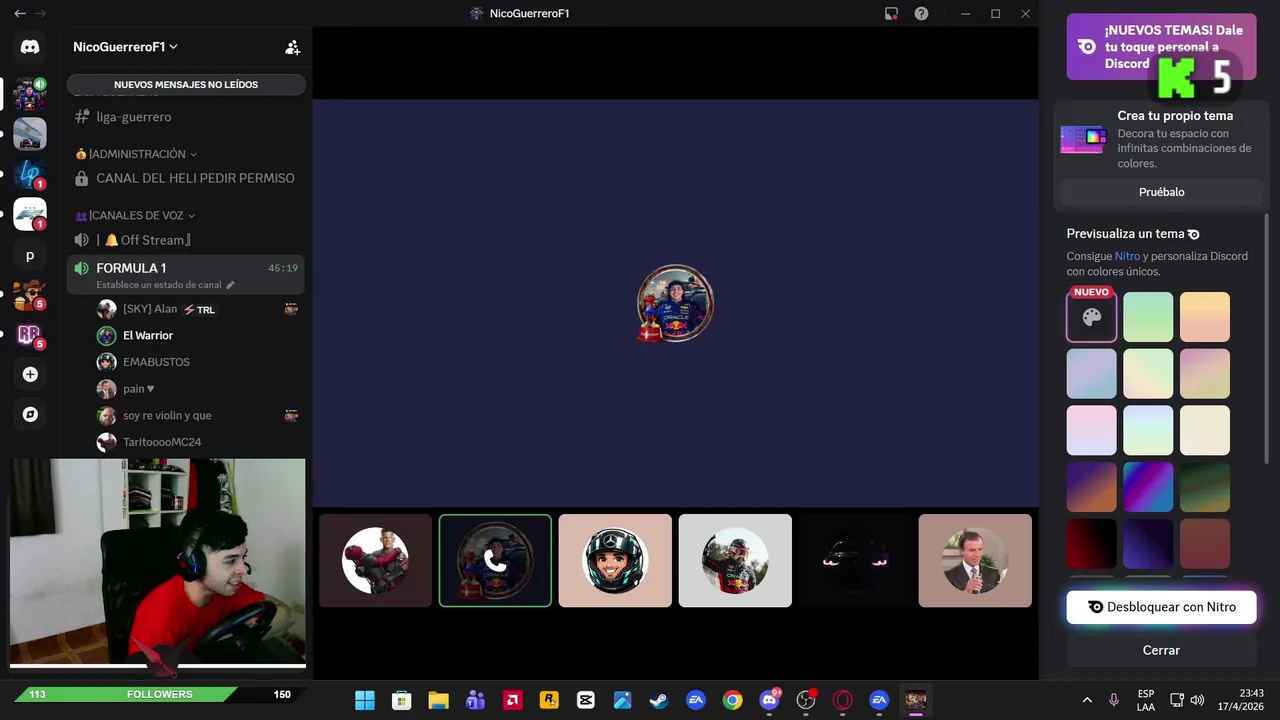Select the cartoon helmet avatar participant tile
The image size is (1280, 720).
(x=615, y=560)
